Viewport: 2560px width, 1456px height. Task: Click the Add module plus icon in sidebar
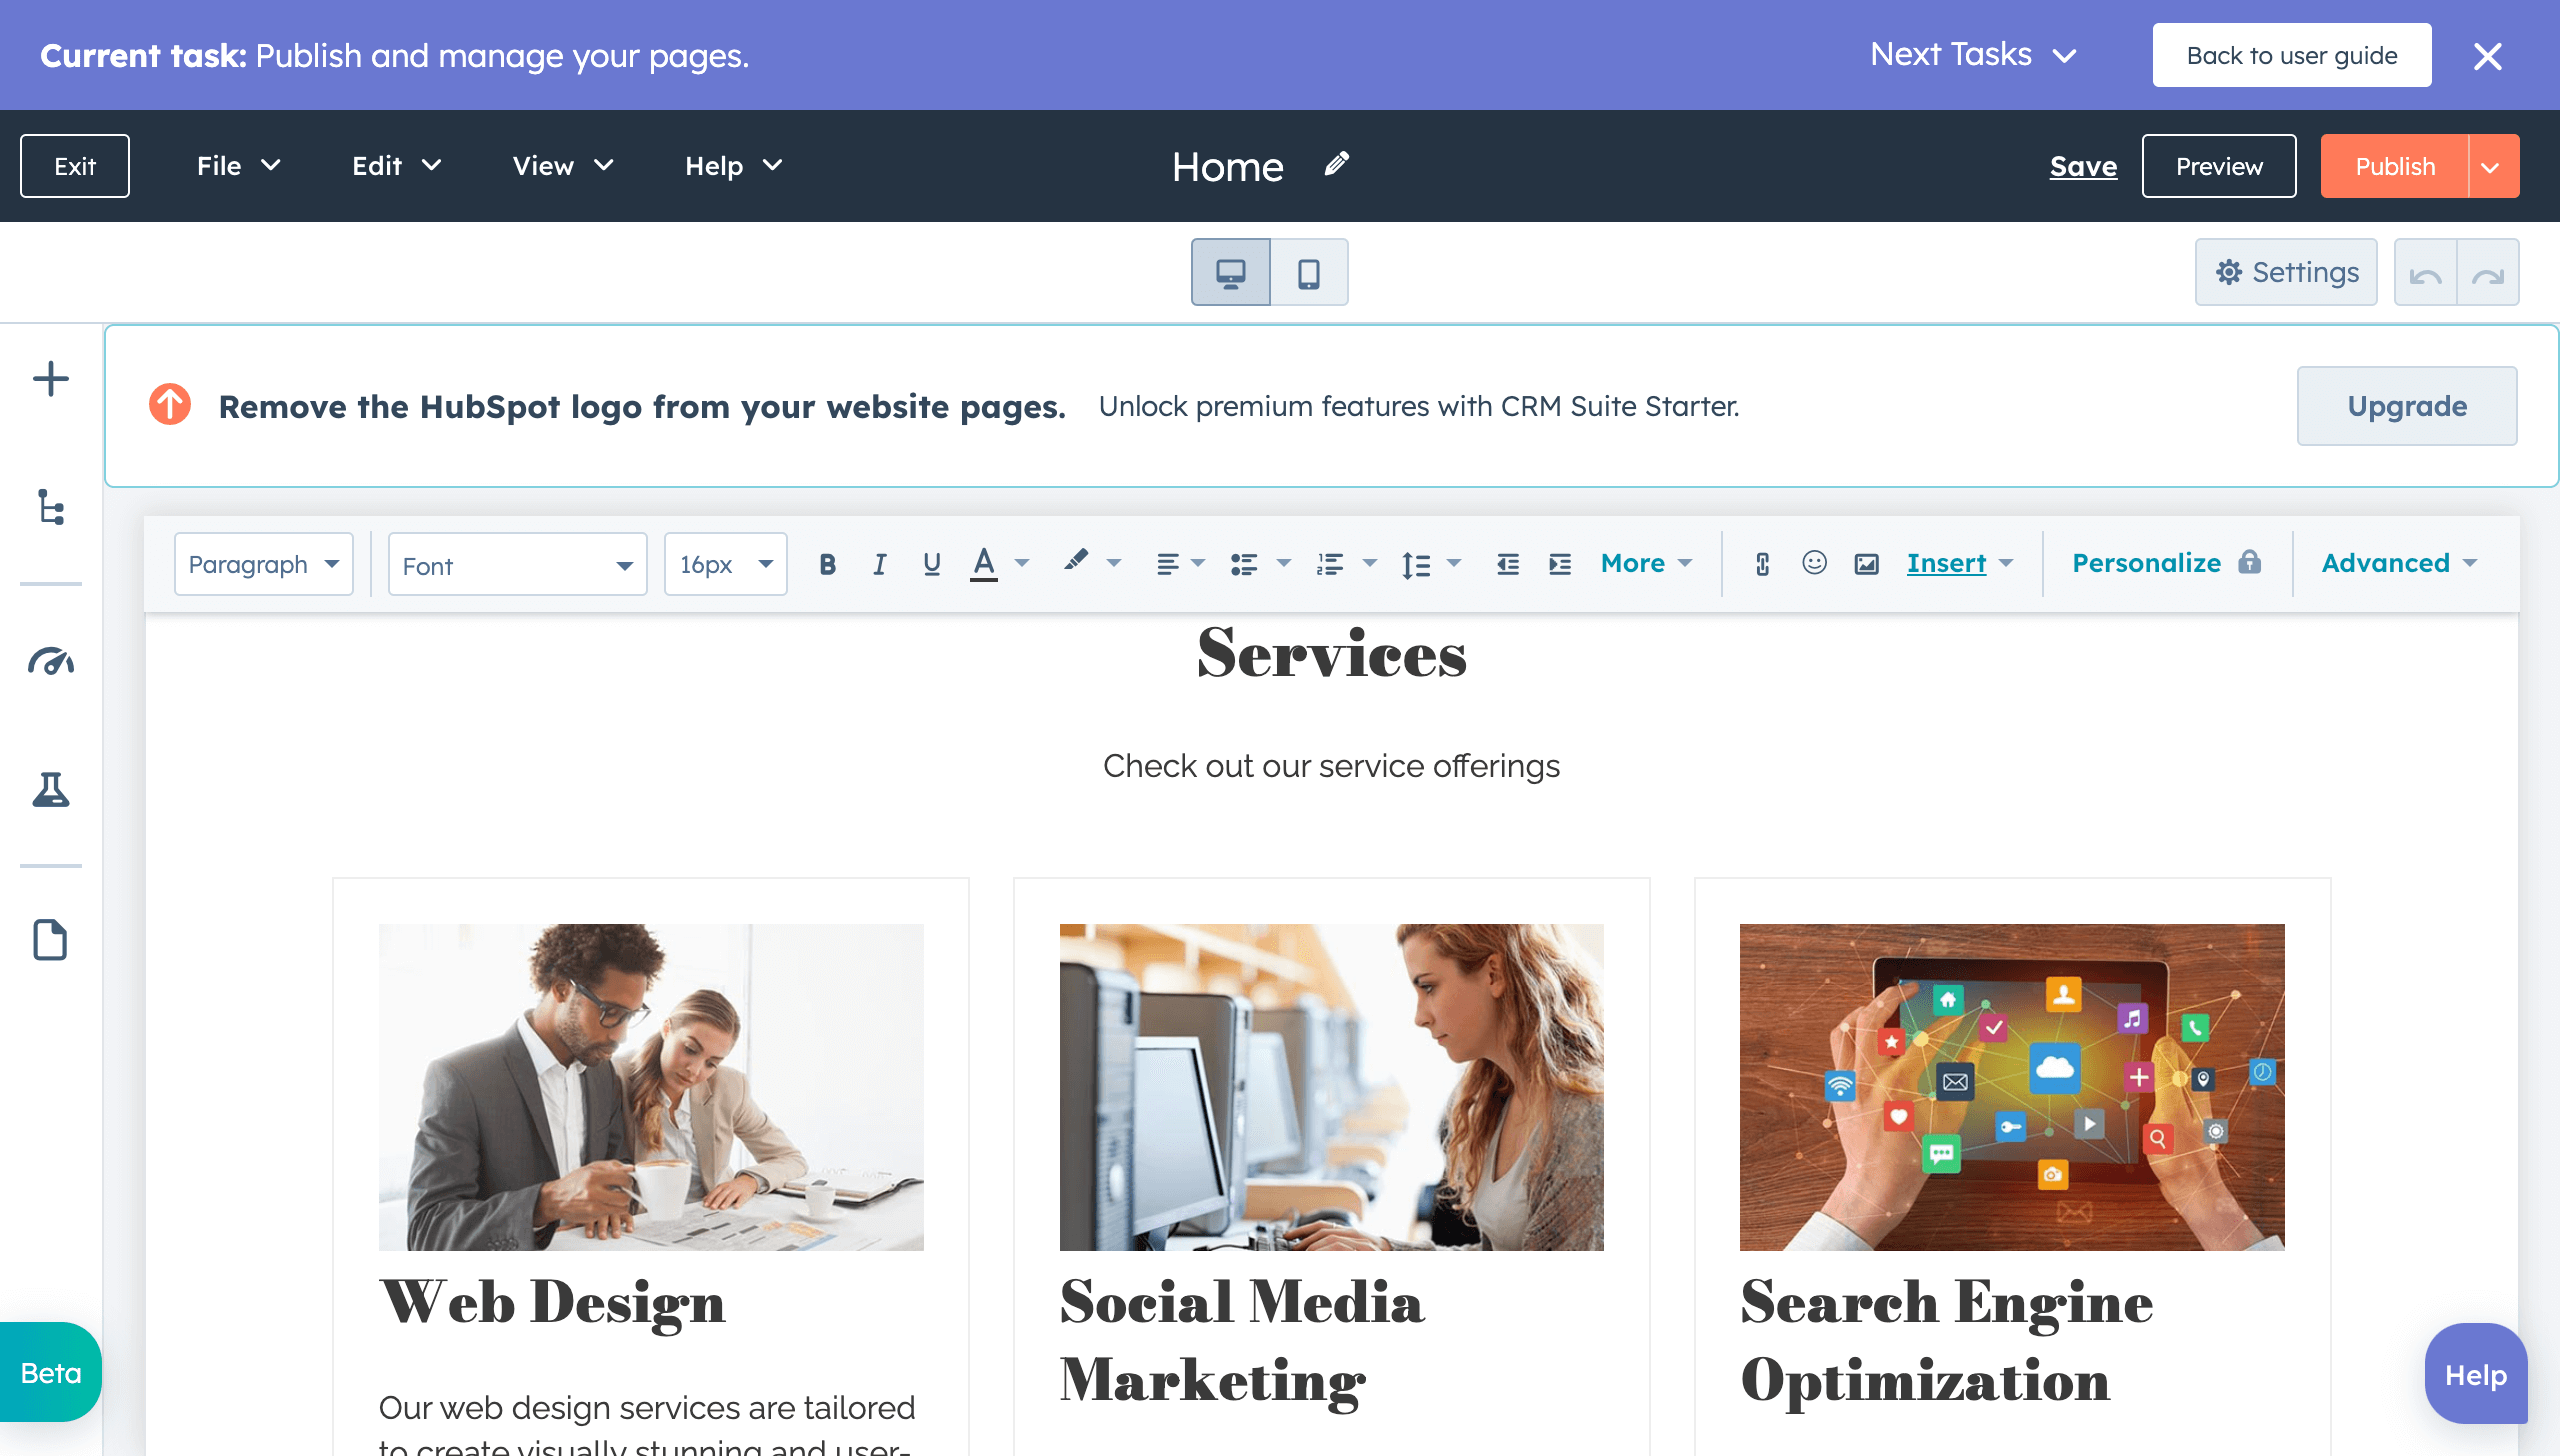pos(49,378)
